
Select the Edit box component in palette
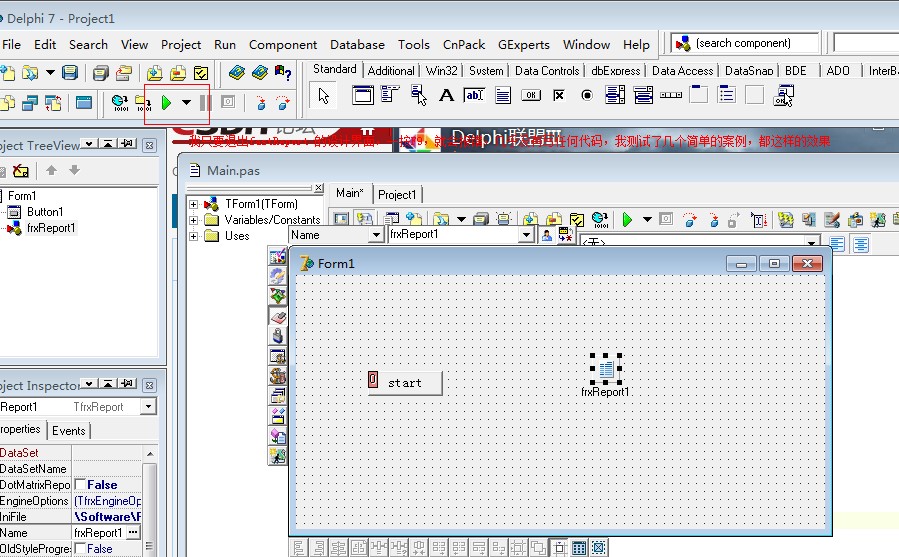pyautogui.click(x=474, y=95)
